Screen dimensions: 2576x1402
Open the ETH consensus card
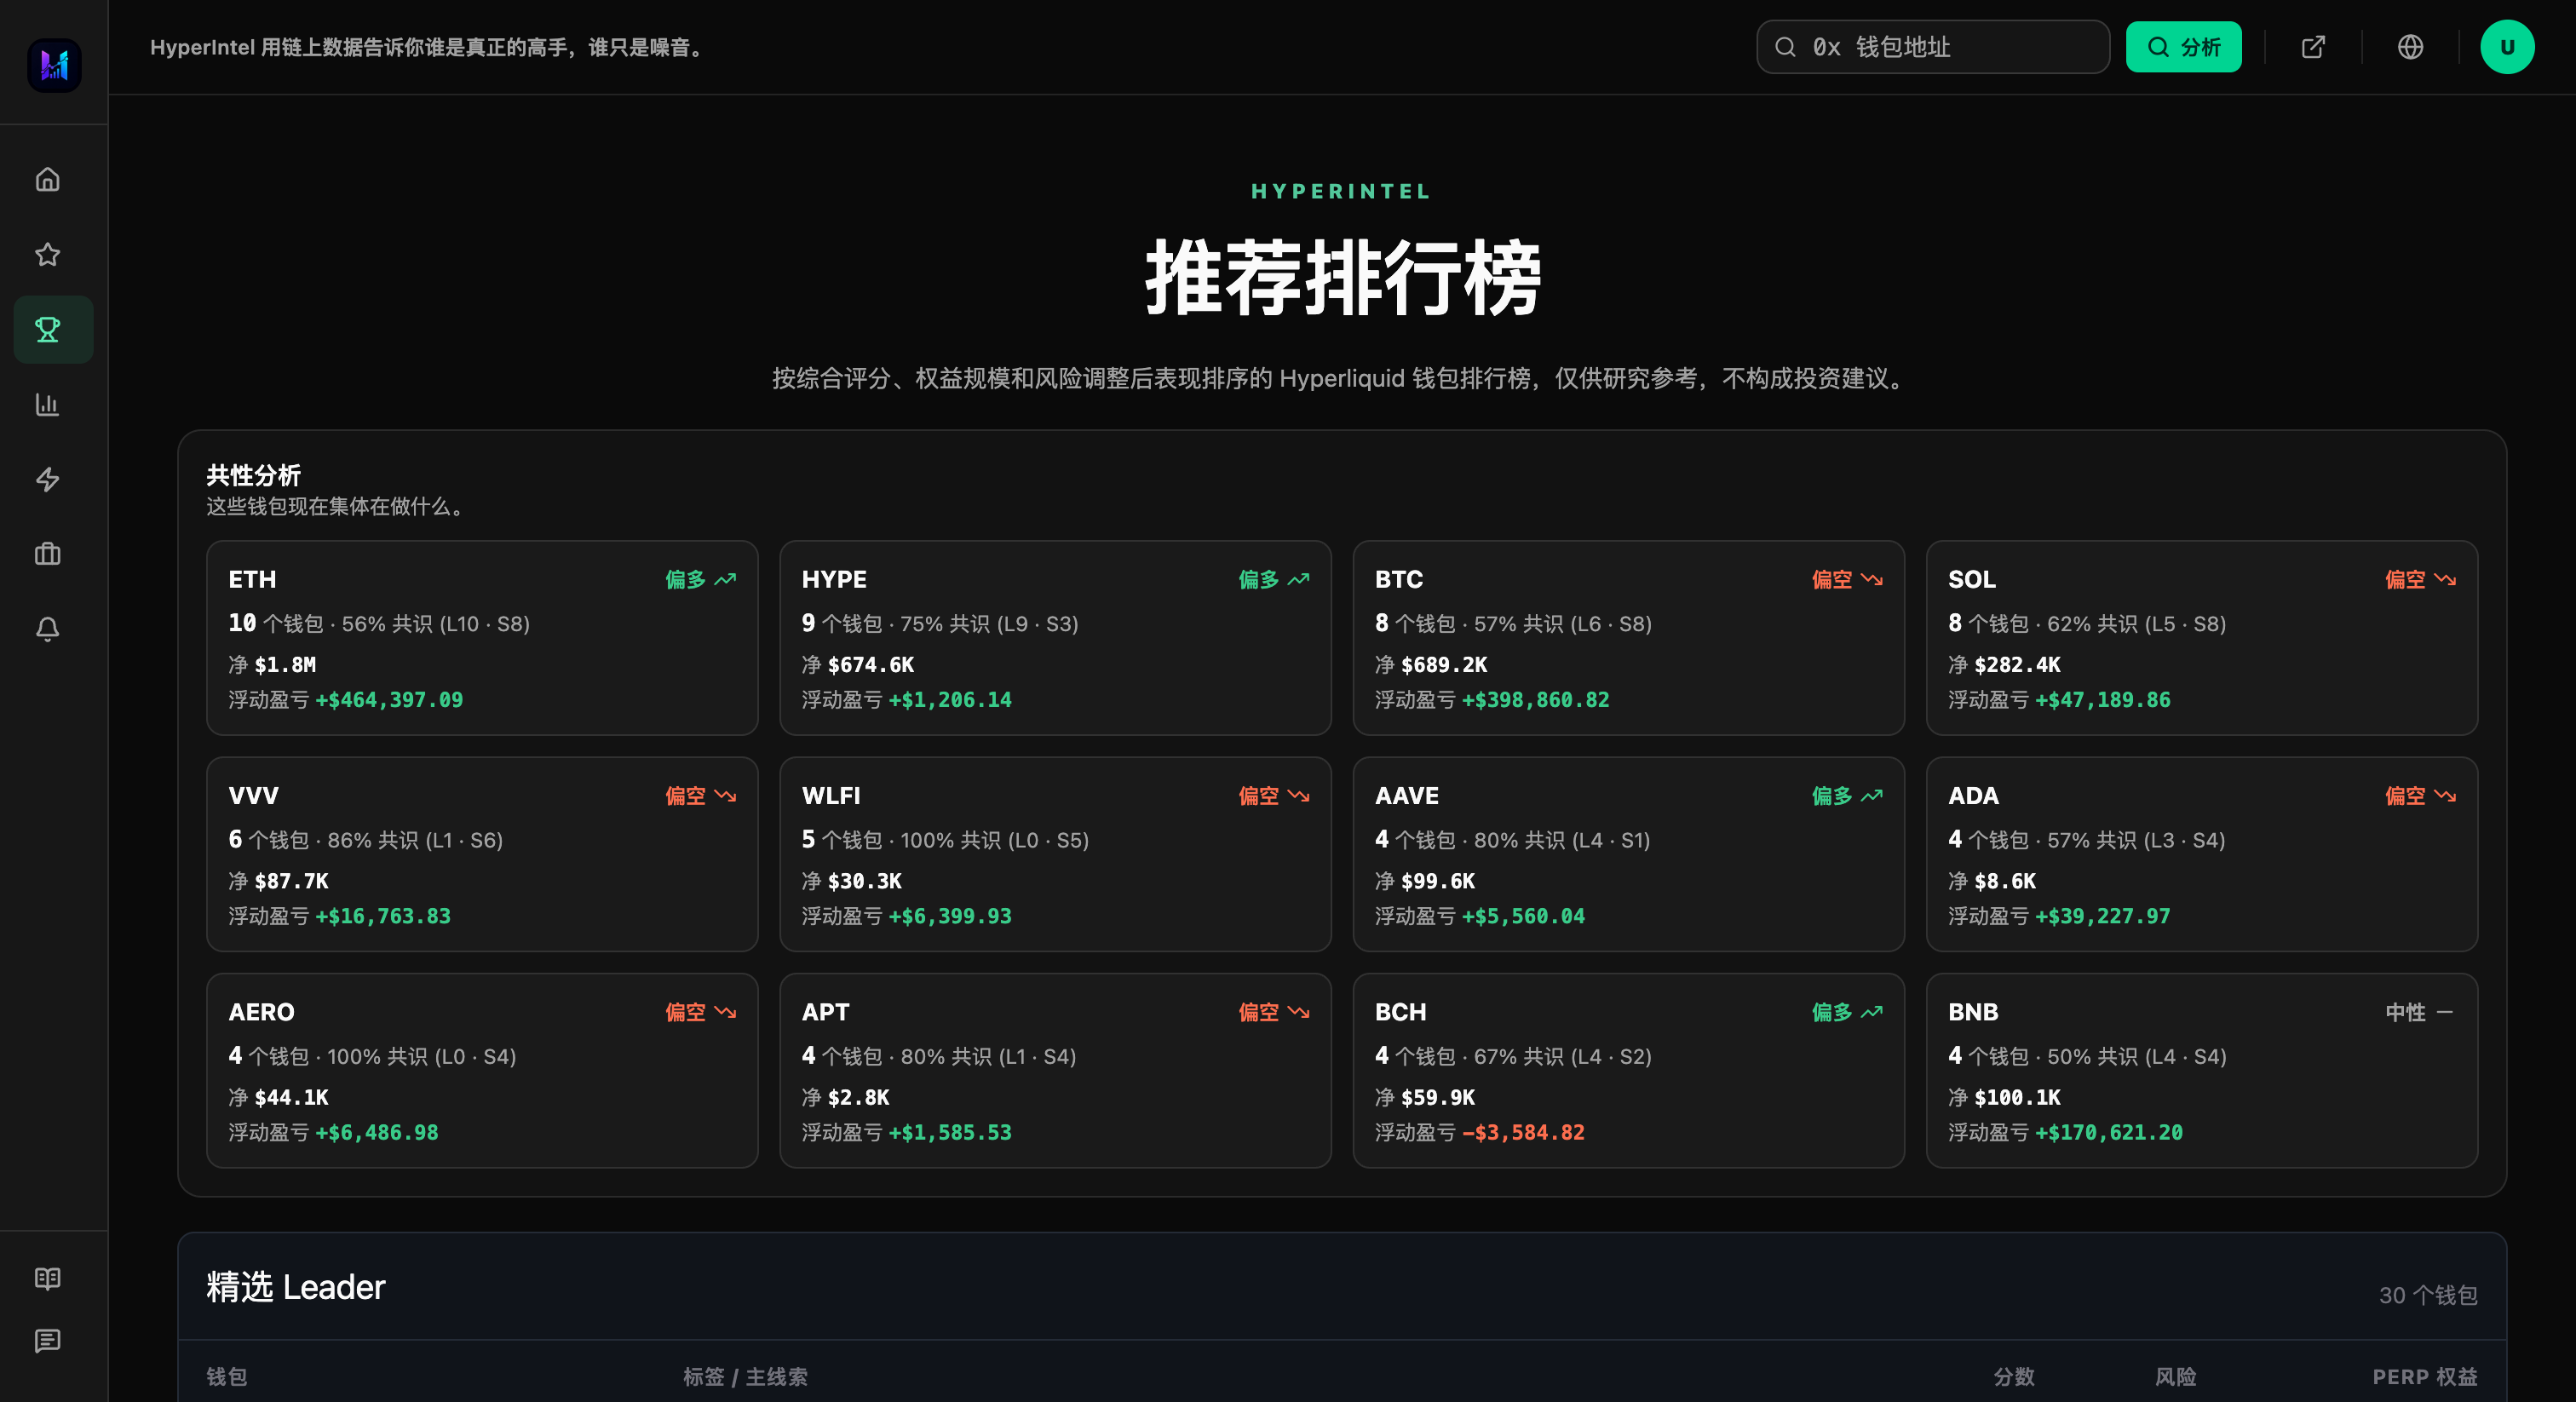tap(482, 638)
